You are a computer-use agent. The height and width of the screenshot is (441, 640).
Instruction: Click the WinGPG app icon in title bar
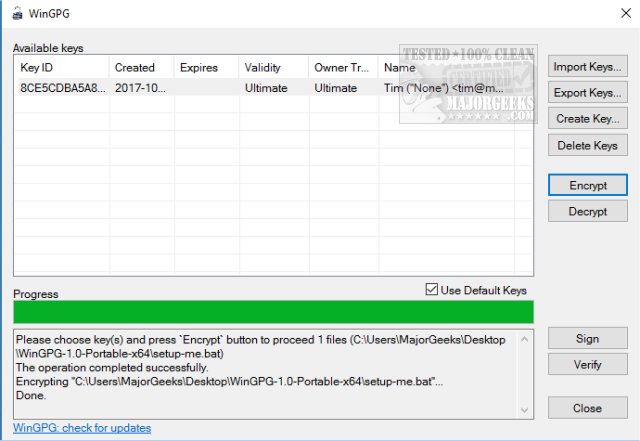coord(17,13)
